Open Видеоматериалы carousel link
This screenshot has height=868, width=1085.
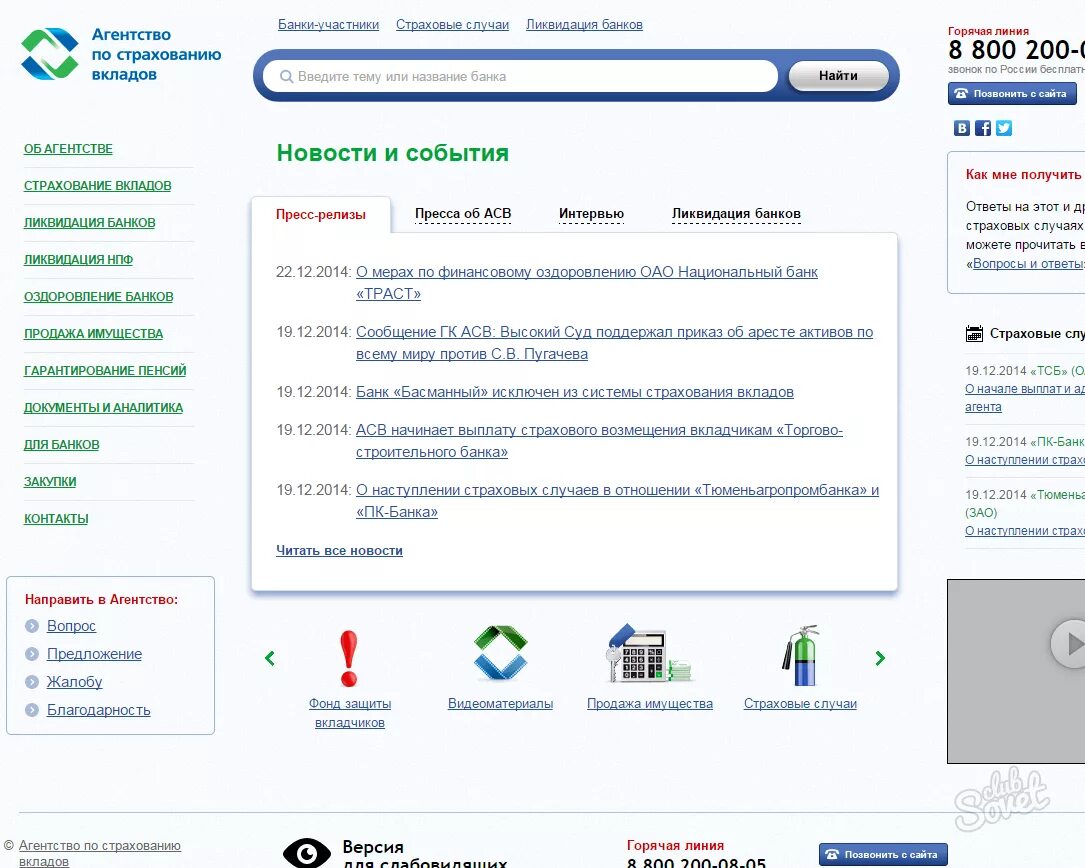pyautogui.click(x=500, y=703)
